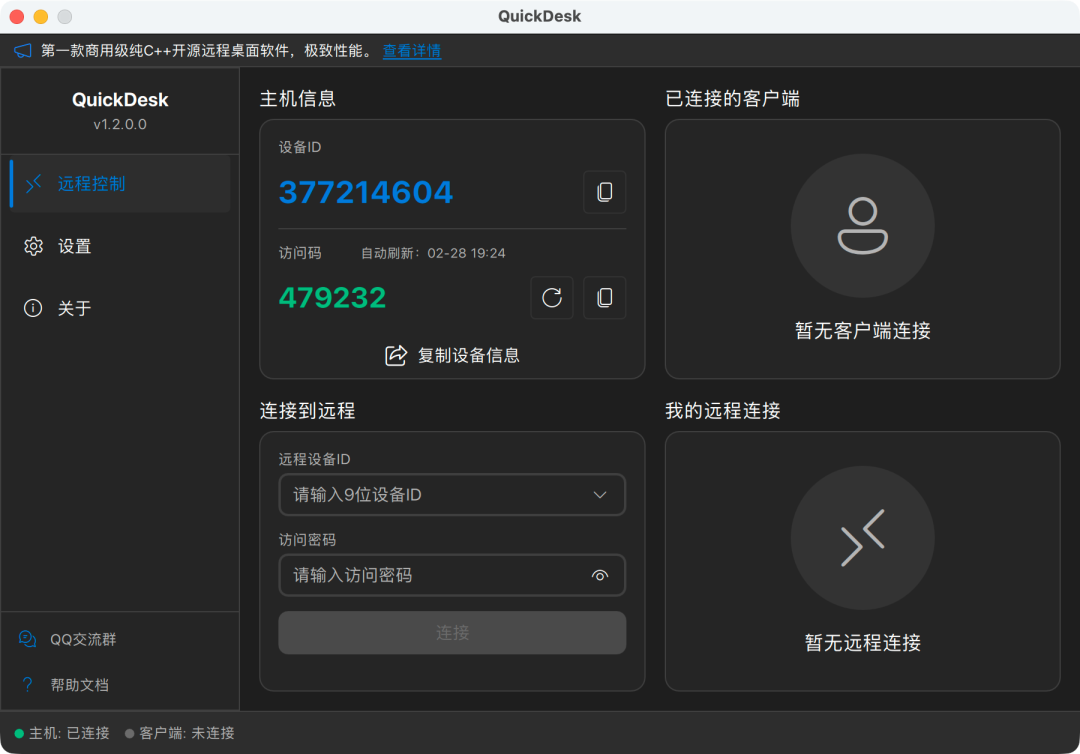Screen dimensions: 1080x754
Task: Click the 复制设备信息 button
Action: click(452, 355)
